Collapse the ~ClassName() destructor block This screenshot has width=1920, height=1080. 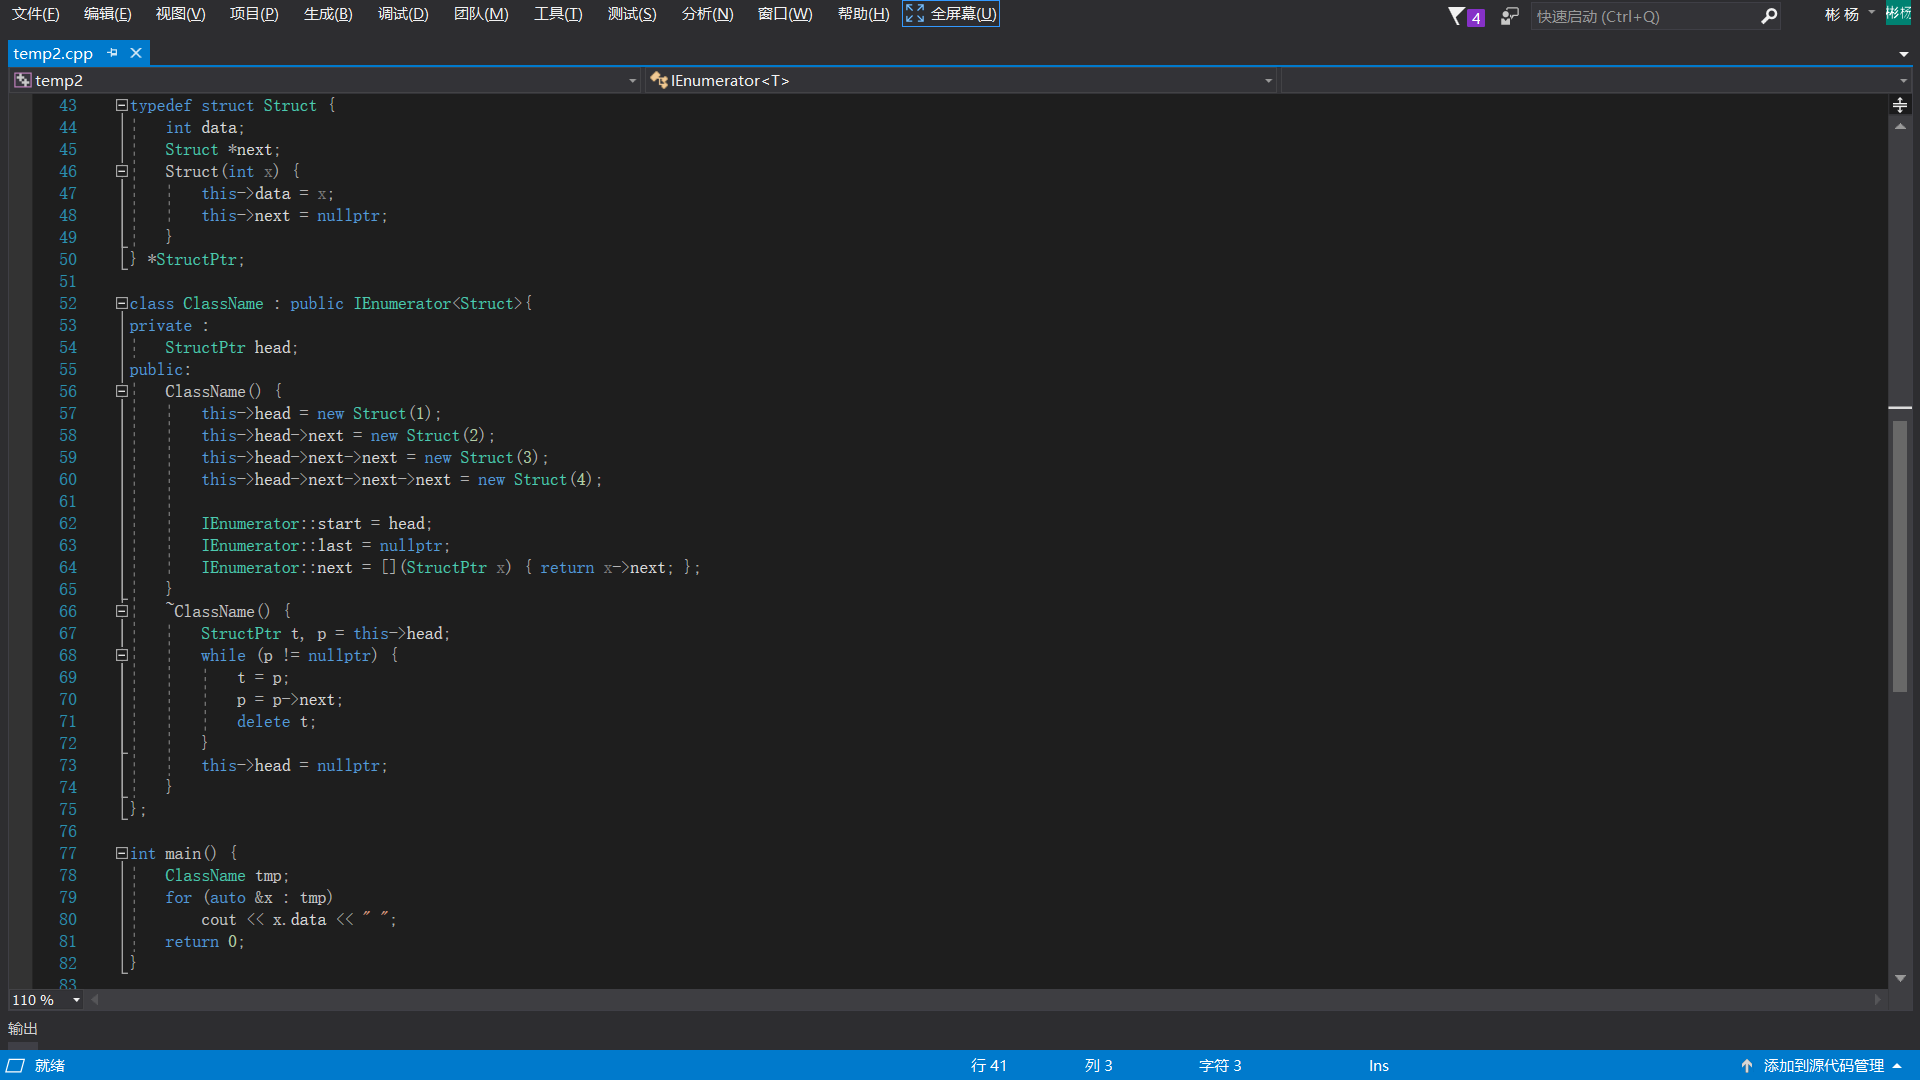tap(121, 611)
